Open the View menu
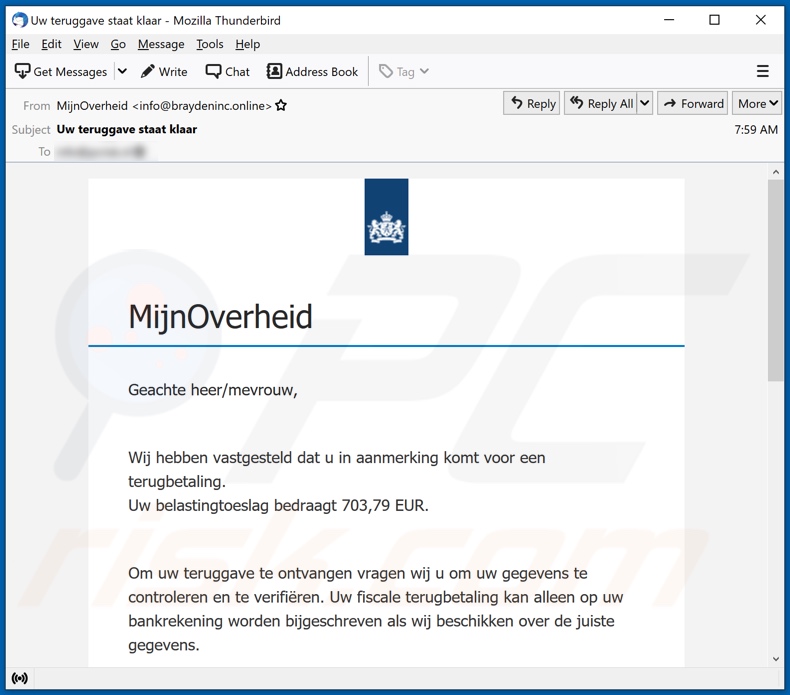Viewport: 790px width, 695px height. (x=86, y=44)
